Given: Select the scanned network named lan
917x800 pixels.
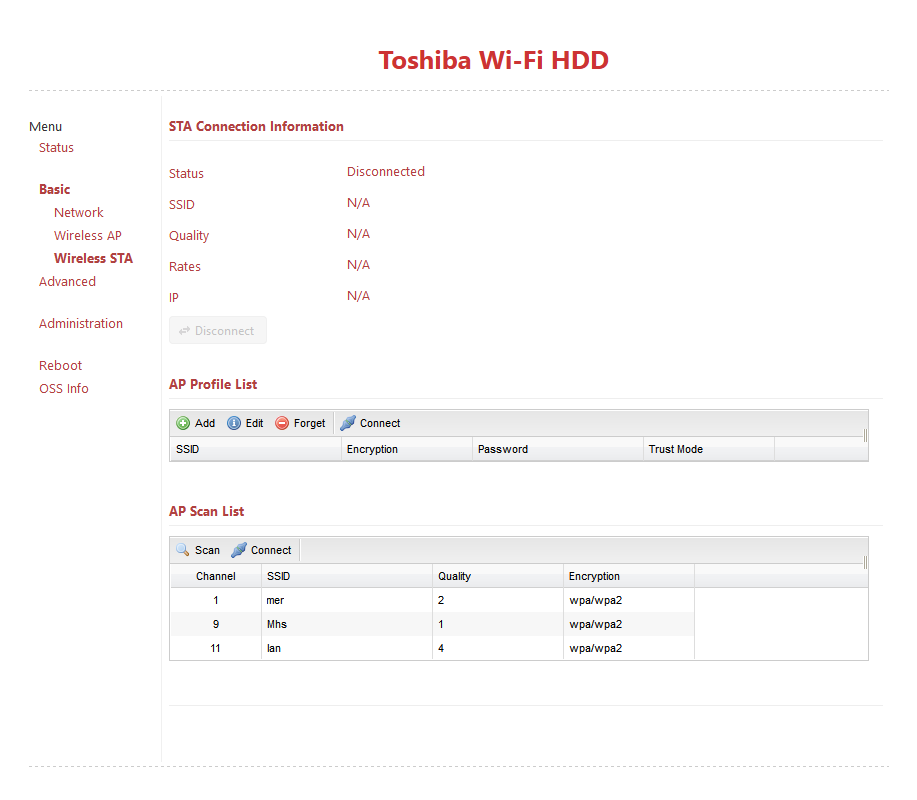Looking at the screenshot, I should pos(274,648).
